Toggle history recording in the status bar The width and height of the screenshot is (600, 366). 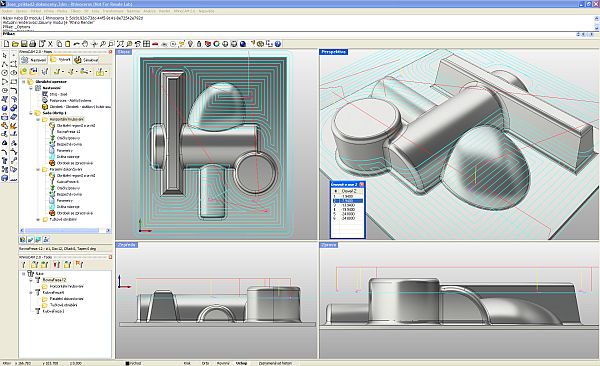click(x=276, y=363)
